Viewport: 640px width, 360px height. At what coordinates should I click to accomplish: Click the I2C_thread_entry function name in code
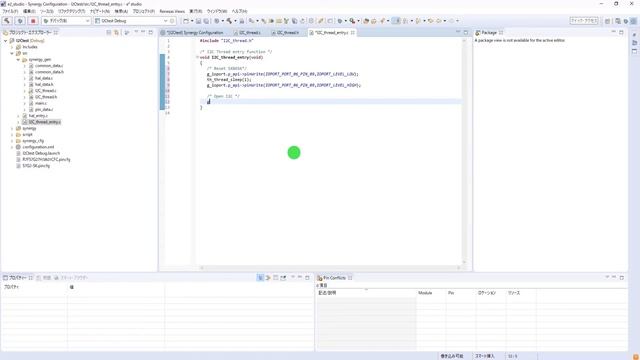tap(230, 58)
